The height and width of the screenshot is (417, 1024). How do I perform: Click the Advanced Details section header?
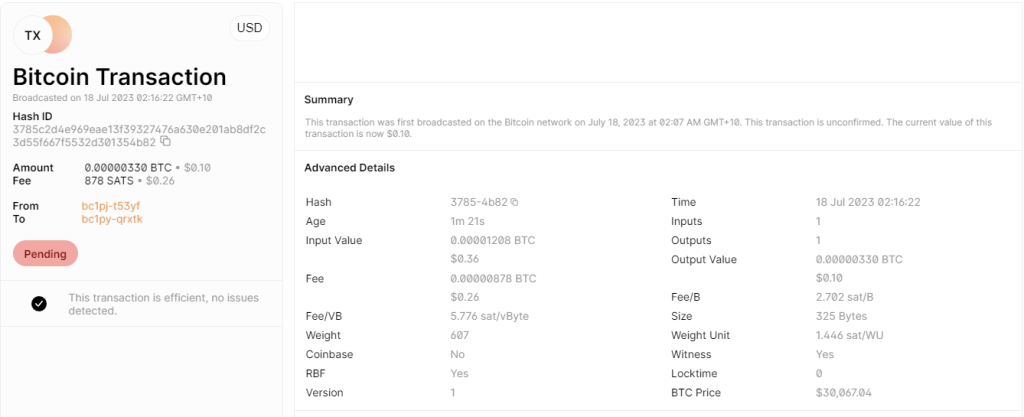pos(349,167)
